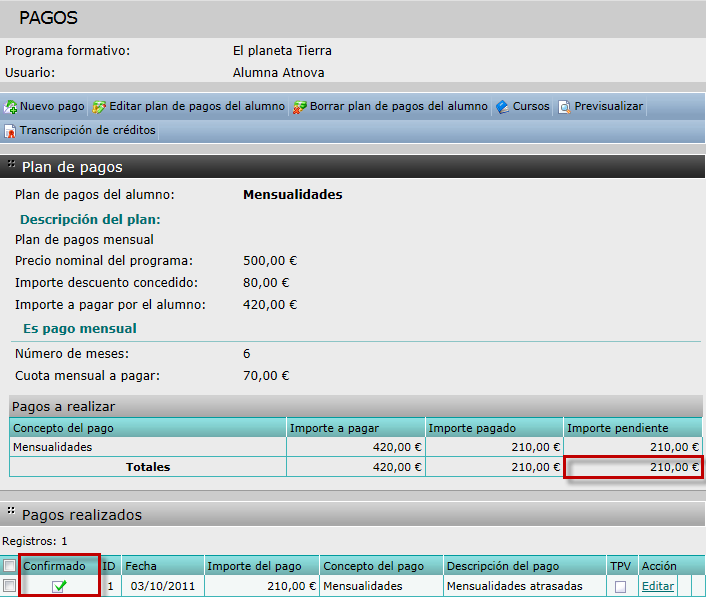Click the Registros: 1 count text
This screenshot has width=706, height=597.
(x=35, y=541)
